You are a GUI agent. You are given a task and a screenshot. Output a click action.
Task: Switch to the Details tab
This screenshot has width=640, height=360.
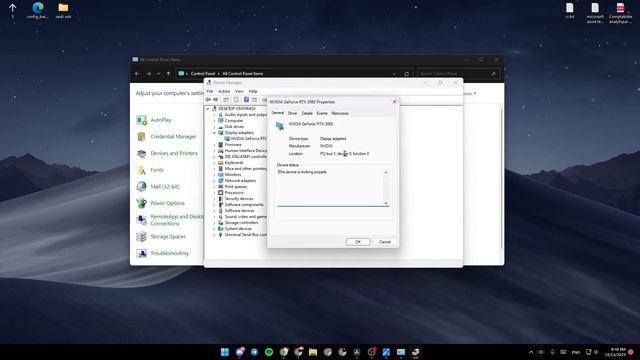[x=307, y=113]
